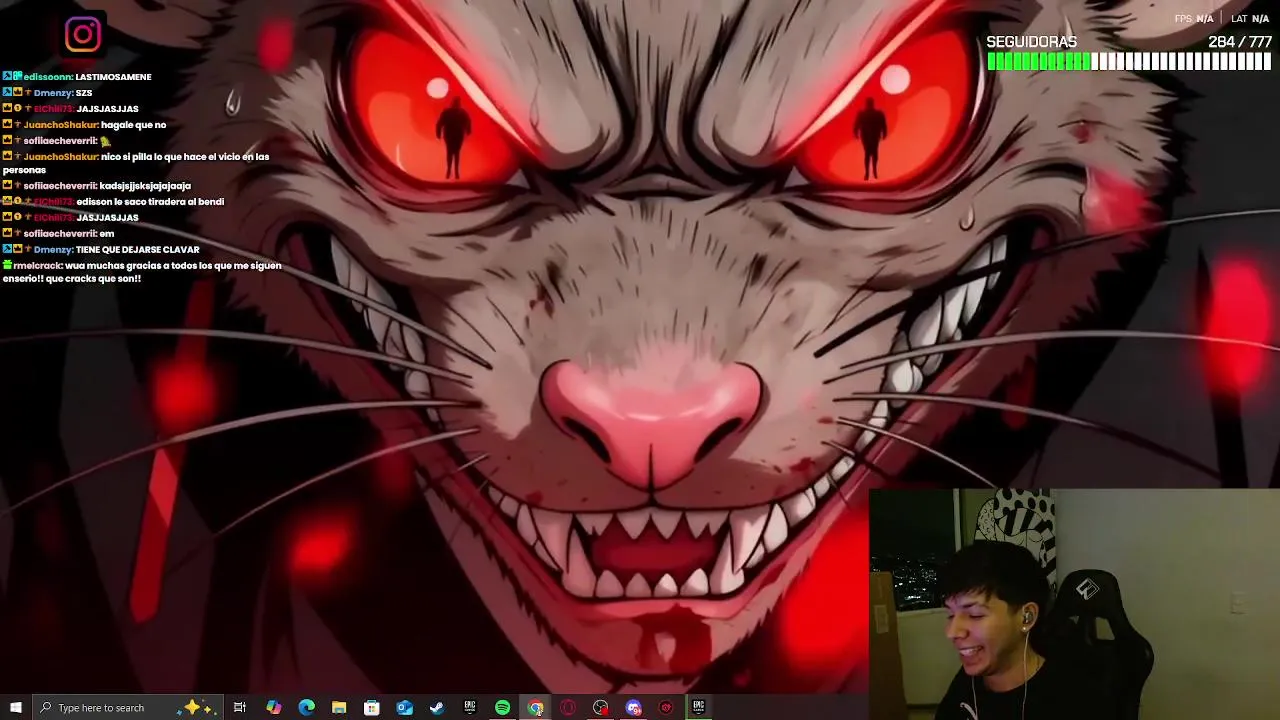Open Task View on the taskbar
The height and width of the screenshot is (720, 1280).
(240, 707)
